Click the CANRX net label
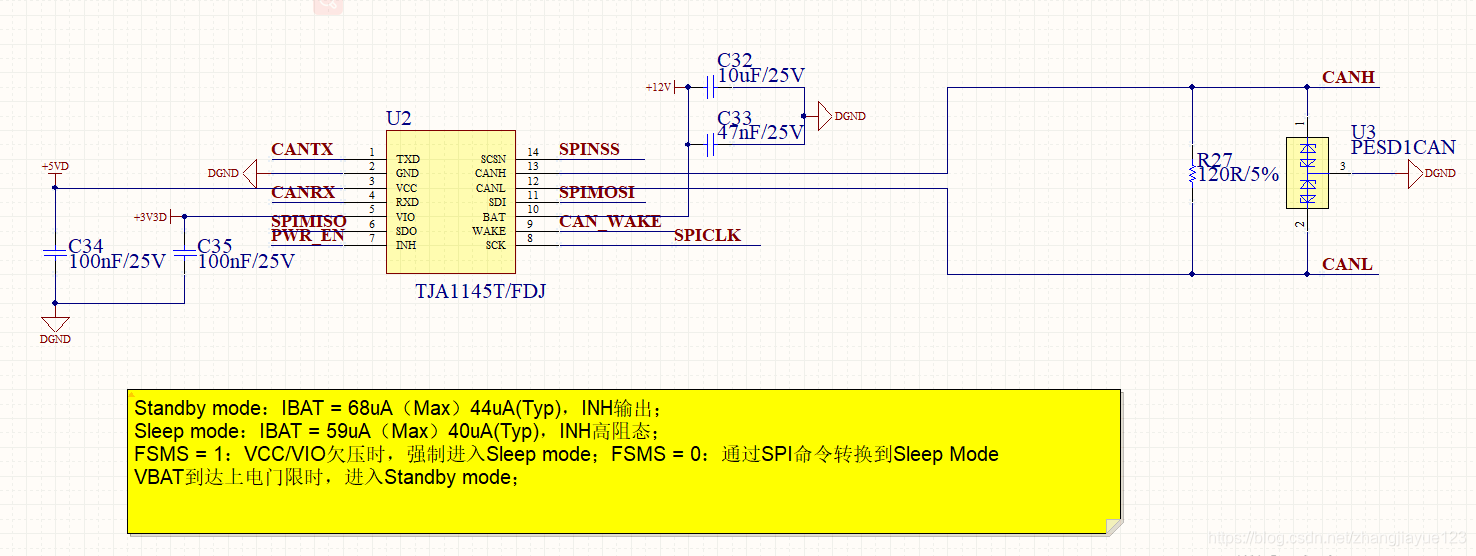The image size is (1476, 556). [303, 192]
